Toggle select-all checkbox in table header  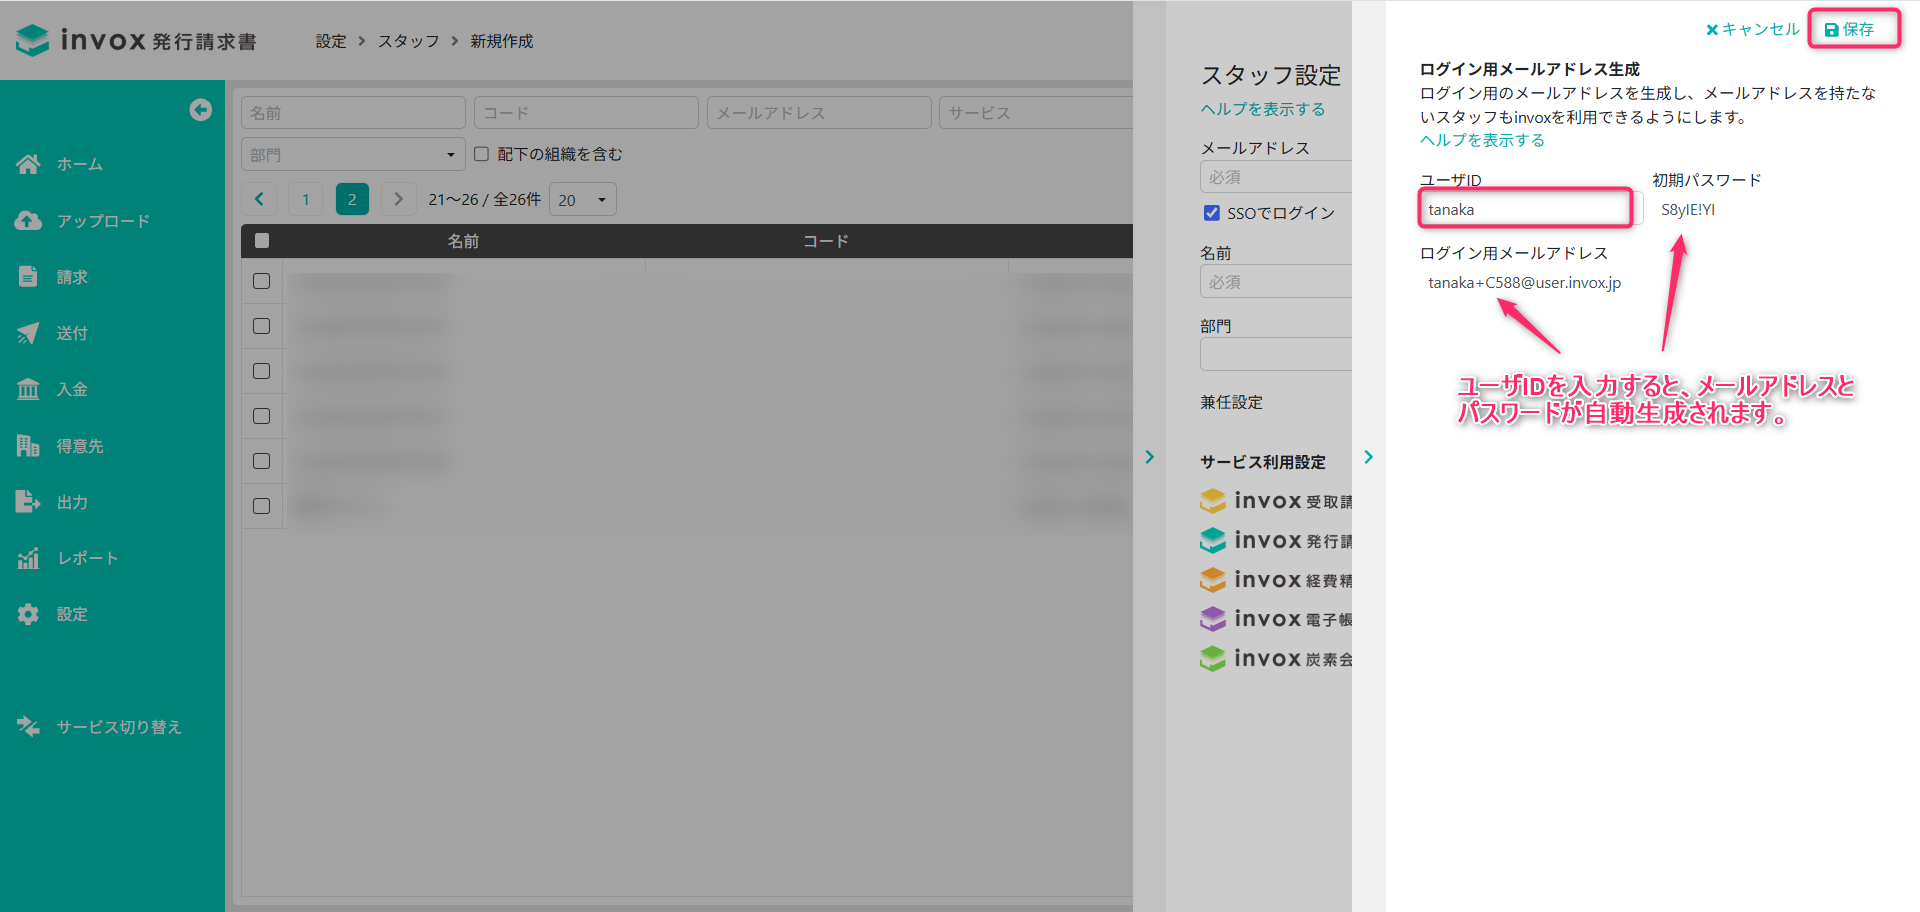pos(262,241)
